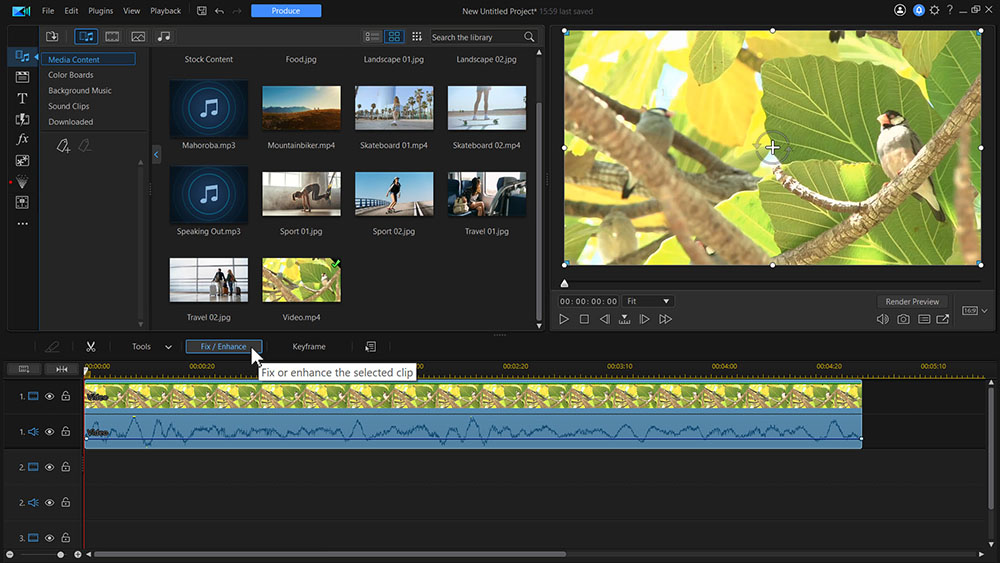Click the Produce button
The height and width of the screenshot is (563, 1000).
click(x=286, y=11)
